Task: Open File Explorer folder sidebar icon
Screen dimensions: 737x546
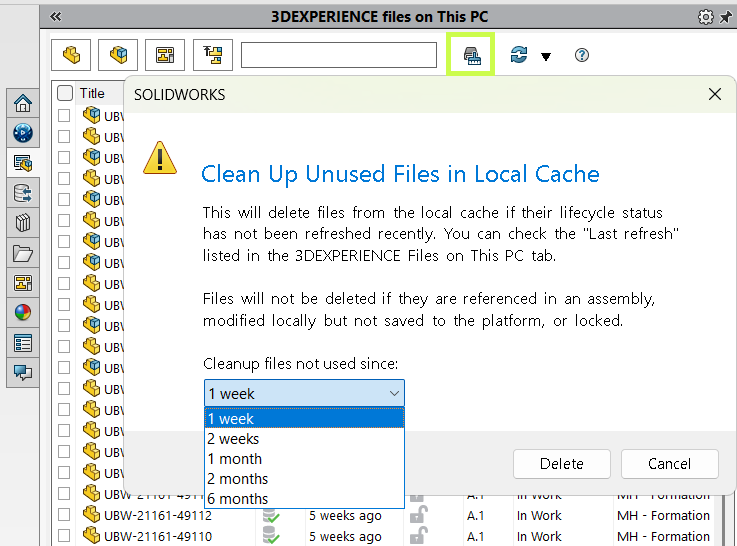Action: tap(23, 253)
